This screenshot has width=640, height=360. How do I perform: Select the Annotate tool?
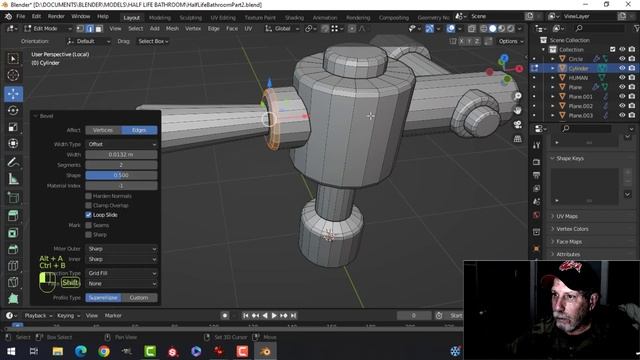coord(13,162)
